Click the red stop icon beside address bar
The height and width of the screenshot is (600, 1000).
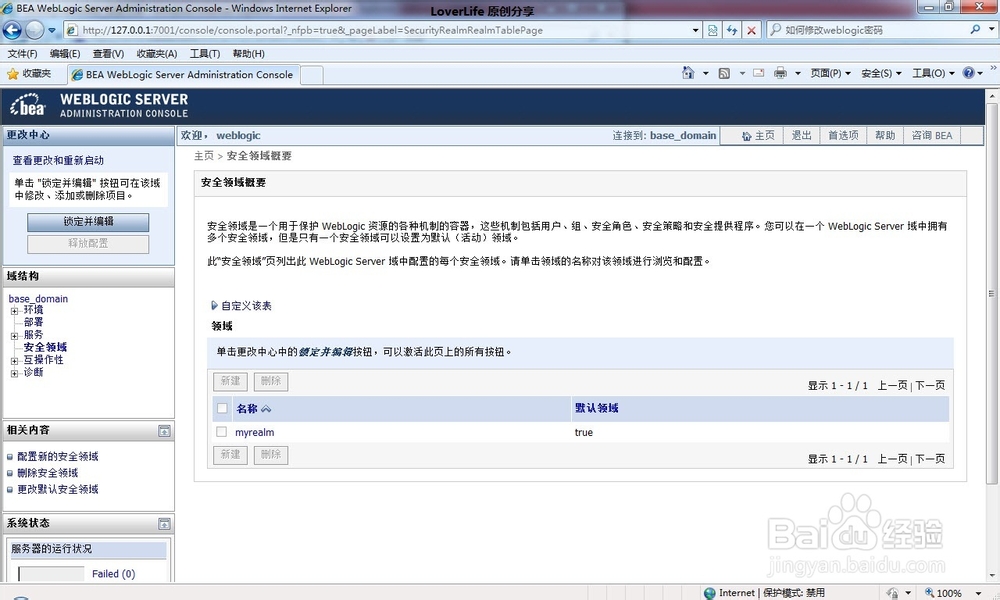(x=752, y=30)
